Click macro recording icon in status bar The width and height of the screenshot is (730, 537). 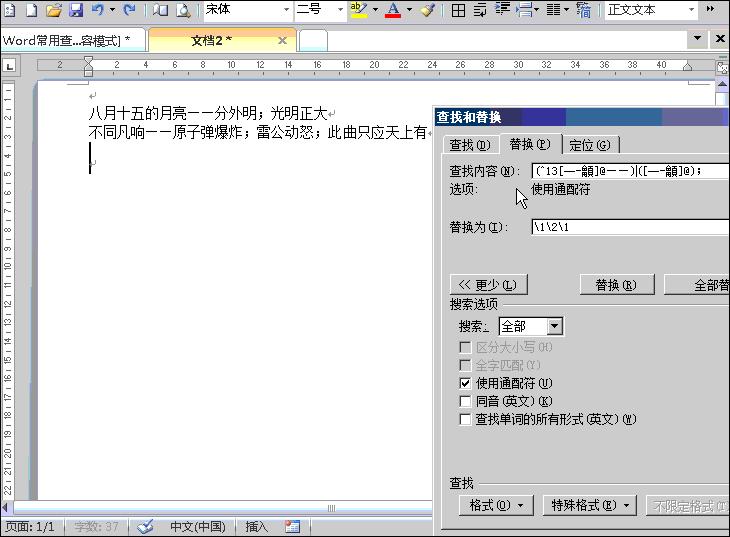292,527
